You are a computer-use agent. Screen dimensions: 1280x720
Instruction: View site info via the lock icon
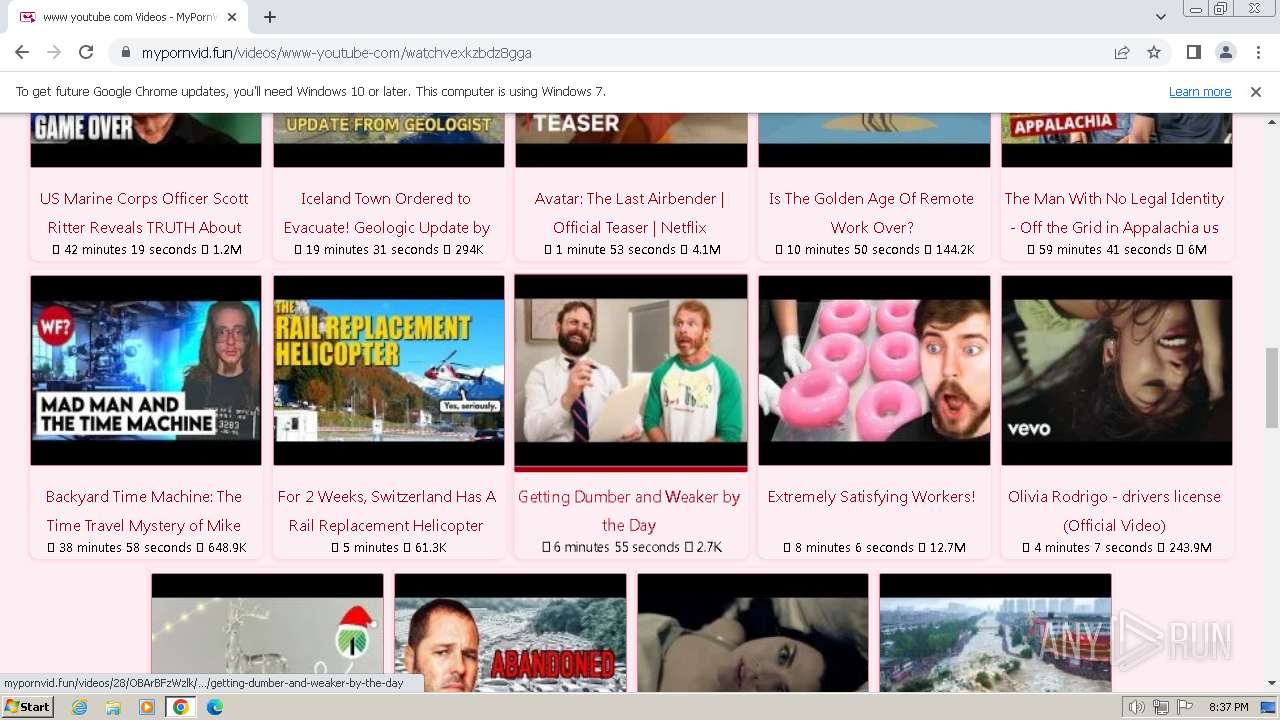[x=126, y=52]
